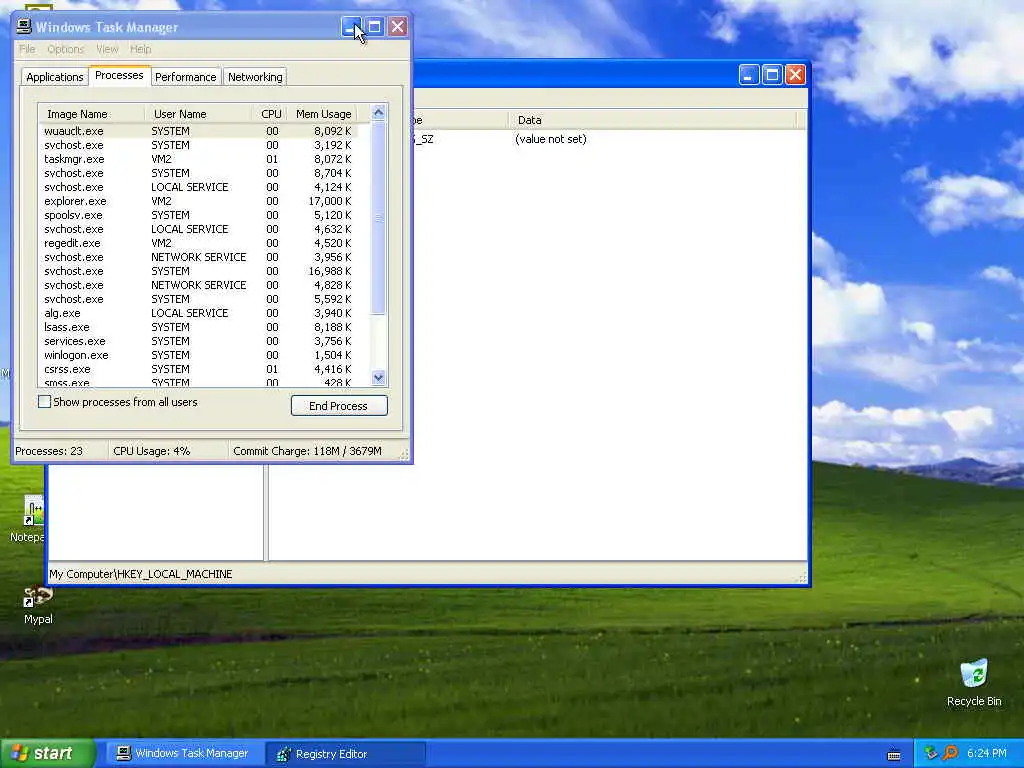Select the winlogon.exe process row
Image resolution: width=1024 pixels, height=768 pixels.
click(199, 355)
